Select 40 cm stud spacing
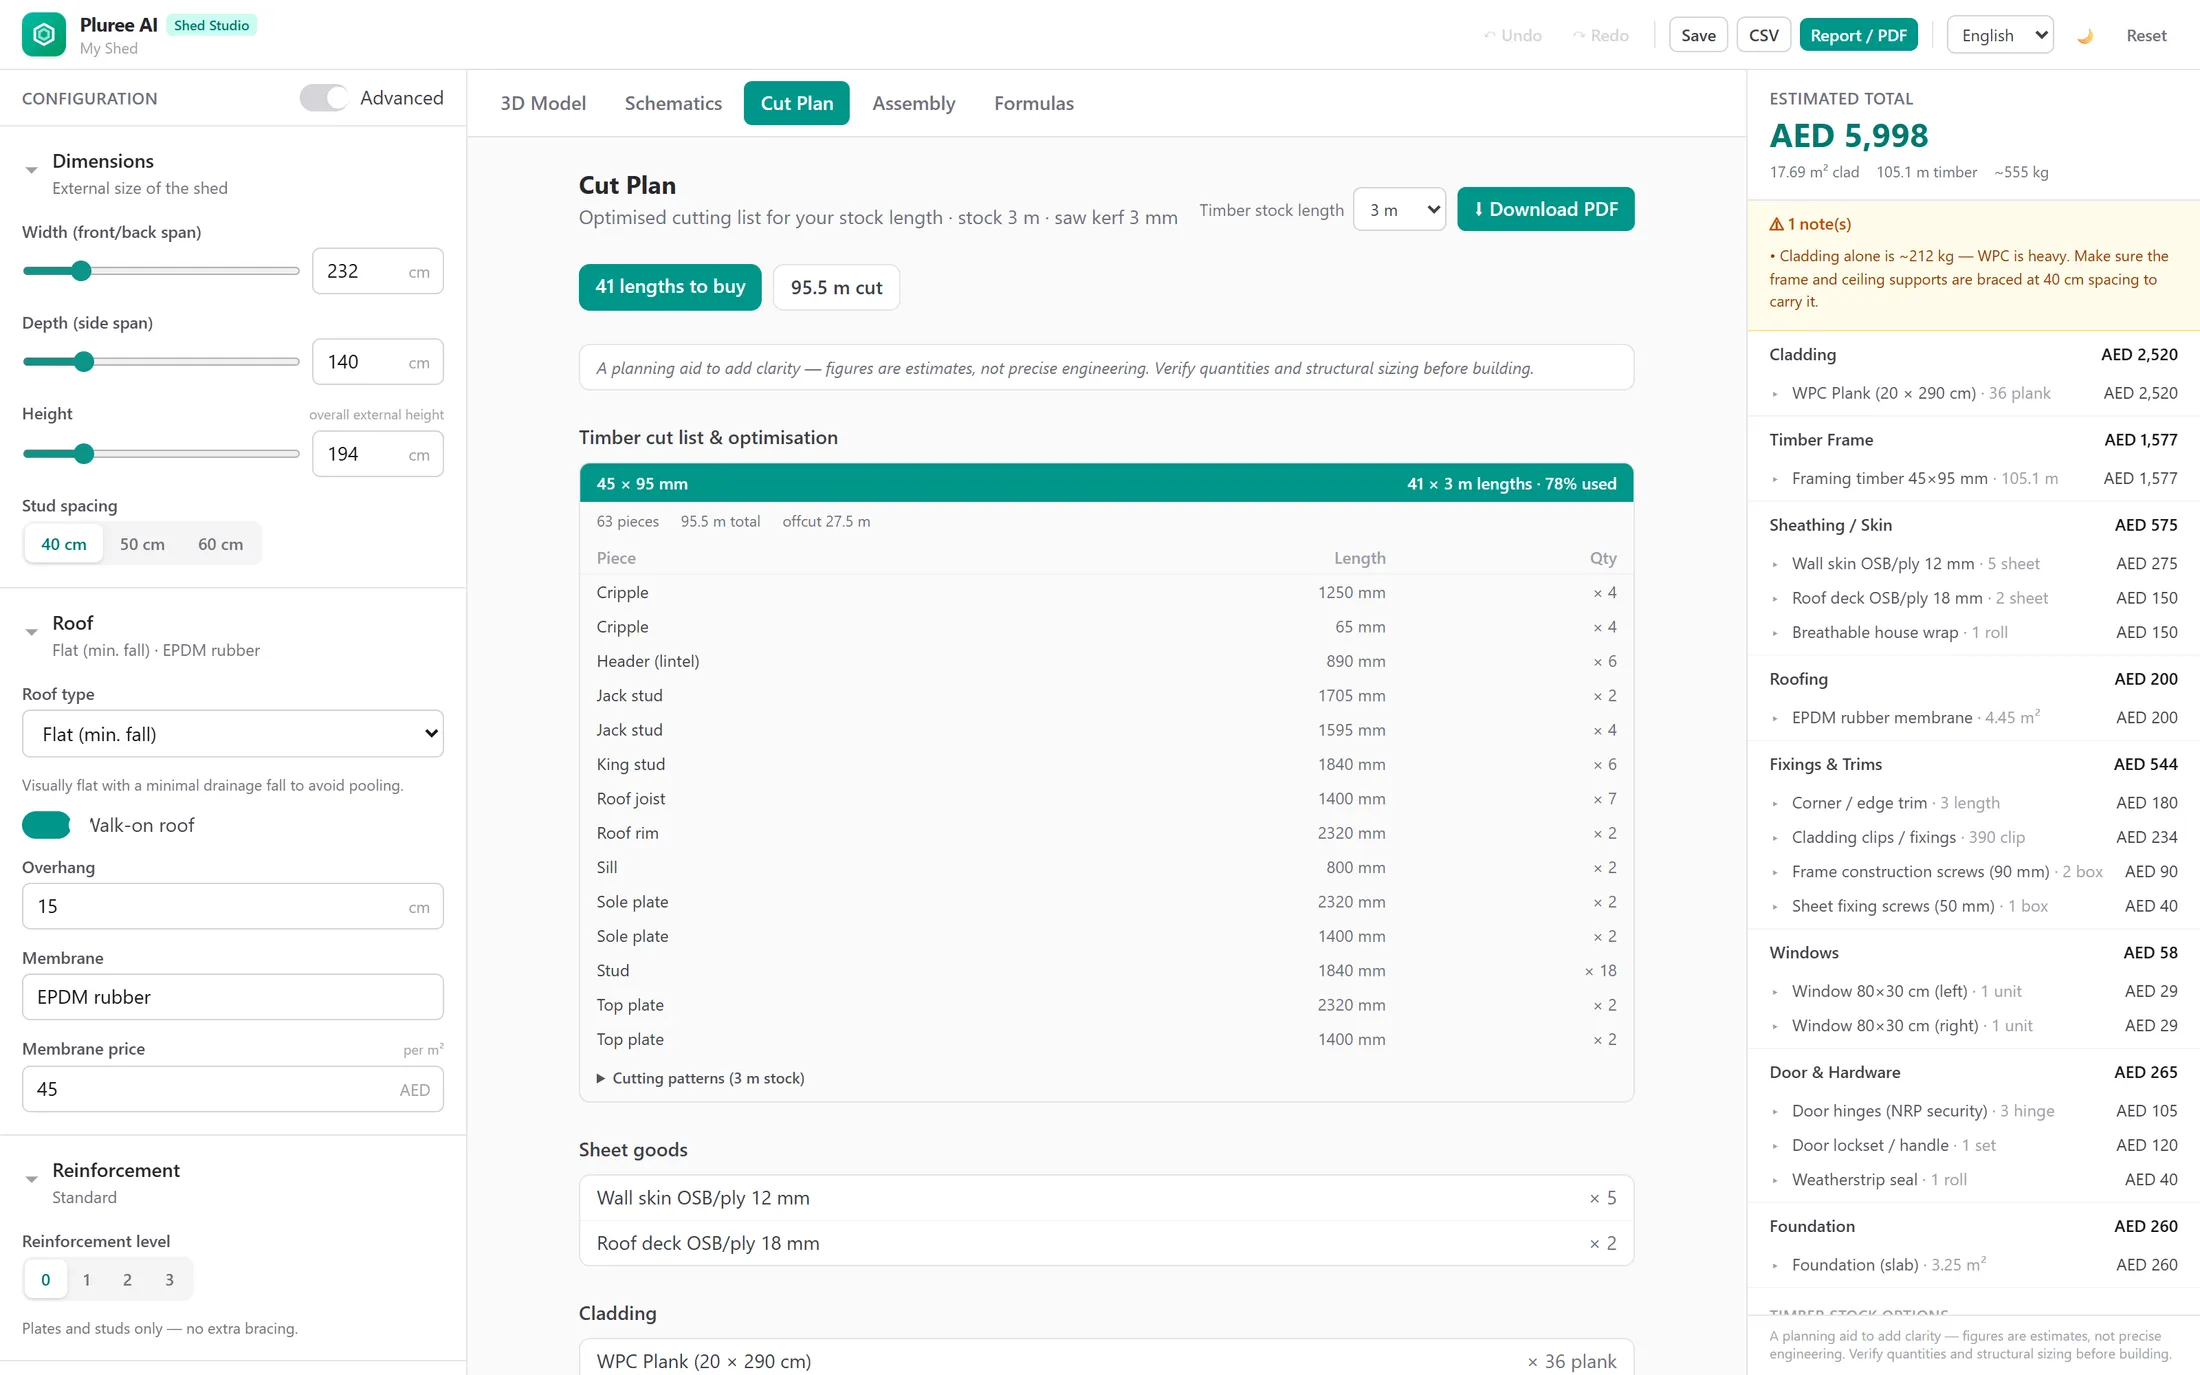This screenshot has width=2200, height=1375. point(64,544)
